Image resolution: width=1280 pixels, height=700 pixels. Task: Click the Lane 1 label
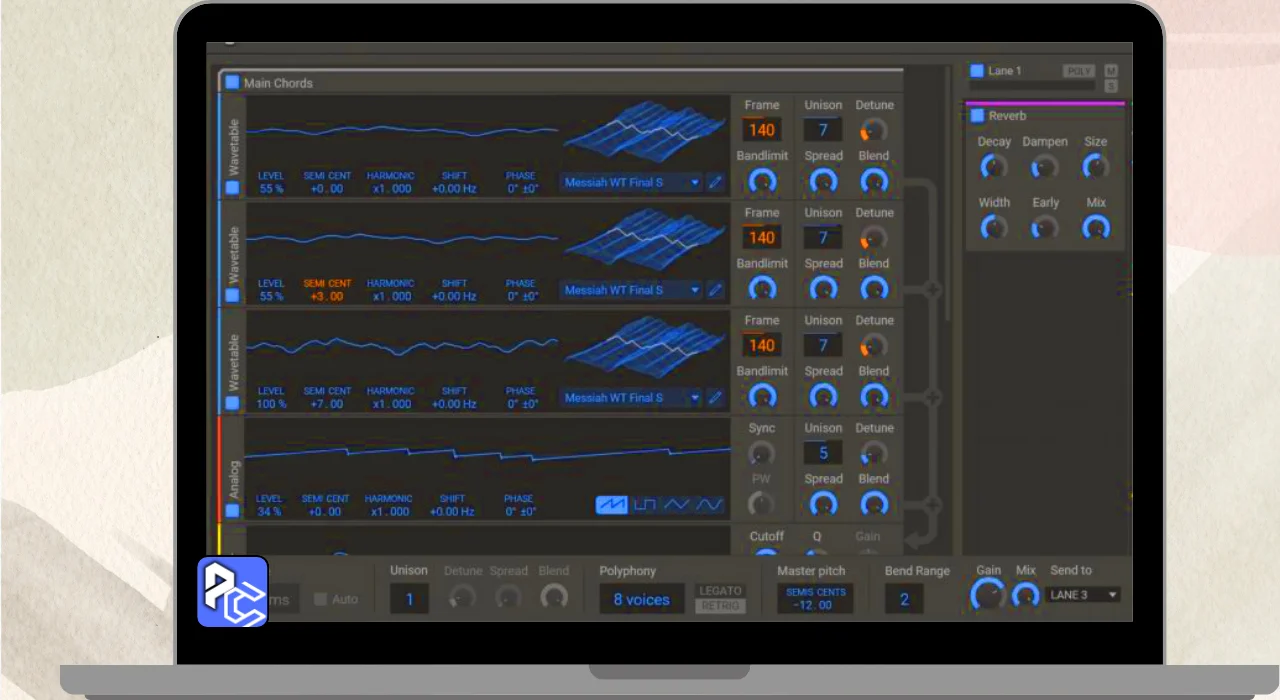[x=1005, y=71]
